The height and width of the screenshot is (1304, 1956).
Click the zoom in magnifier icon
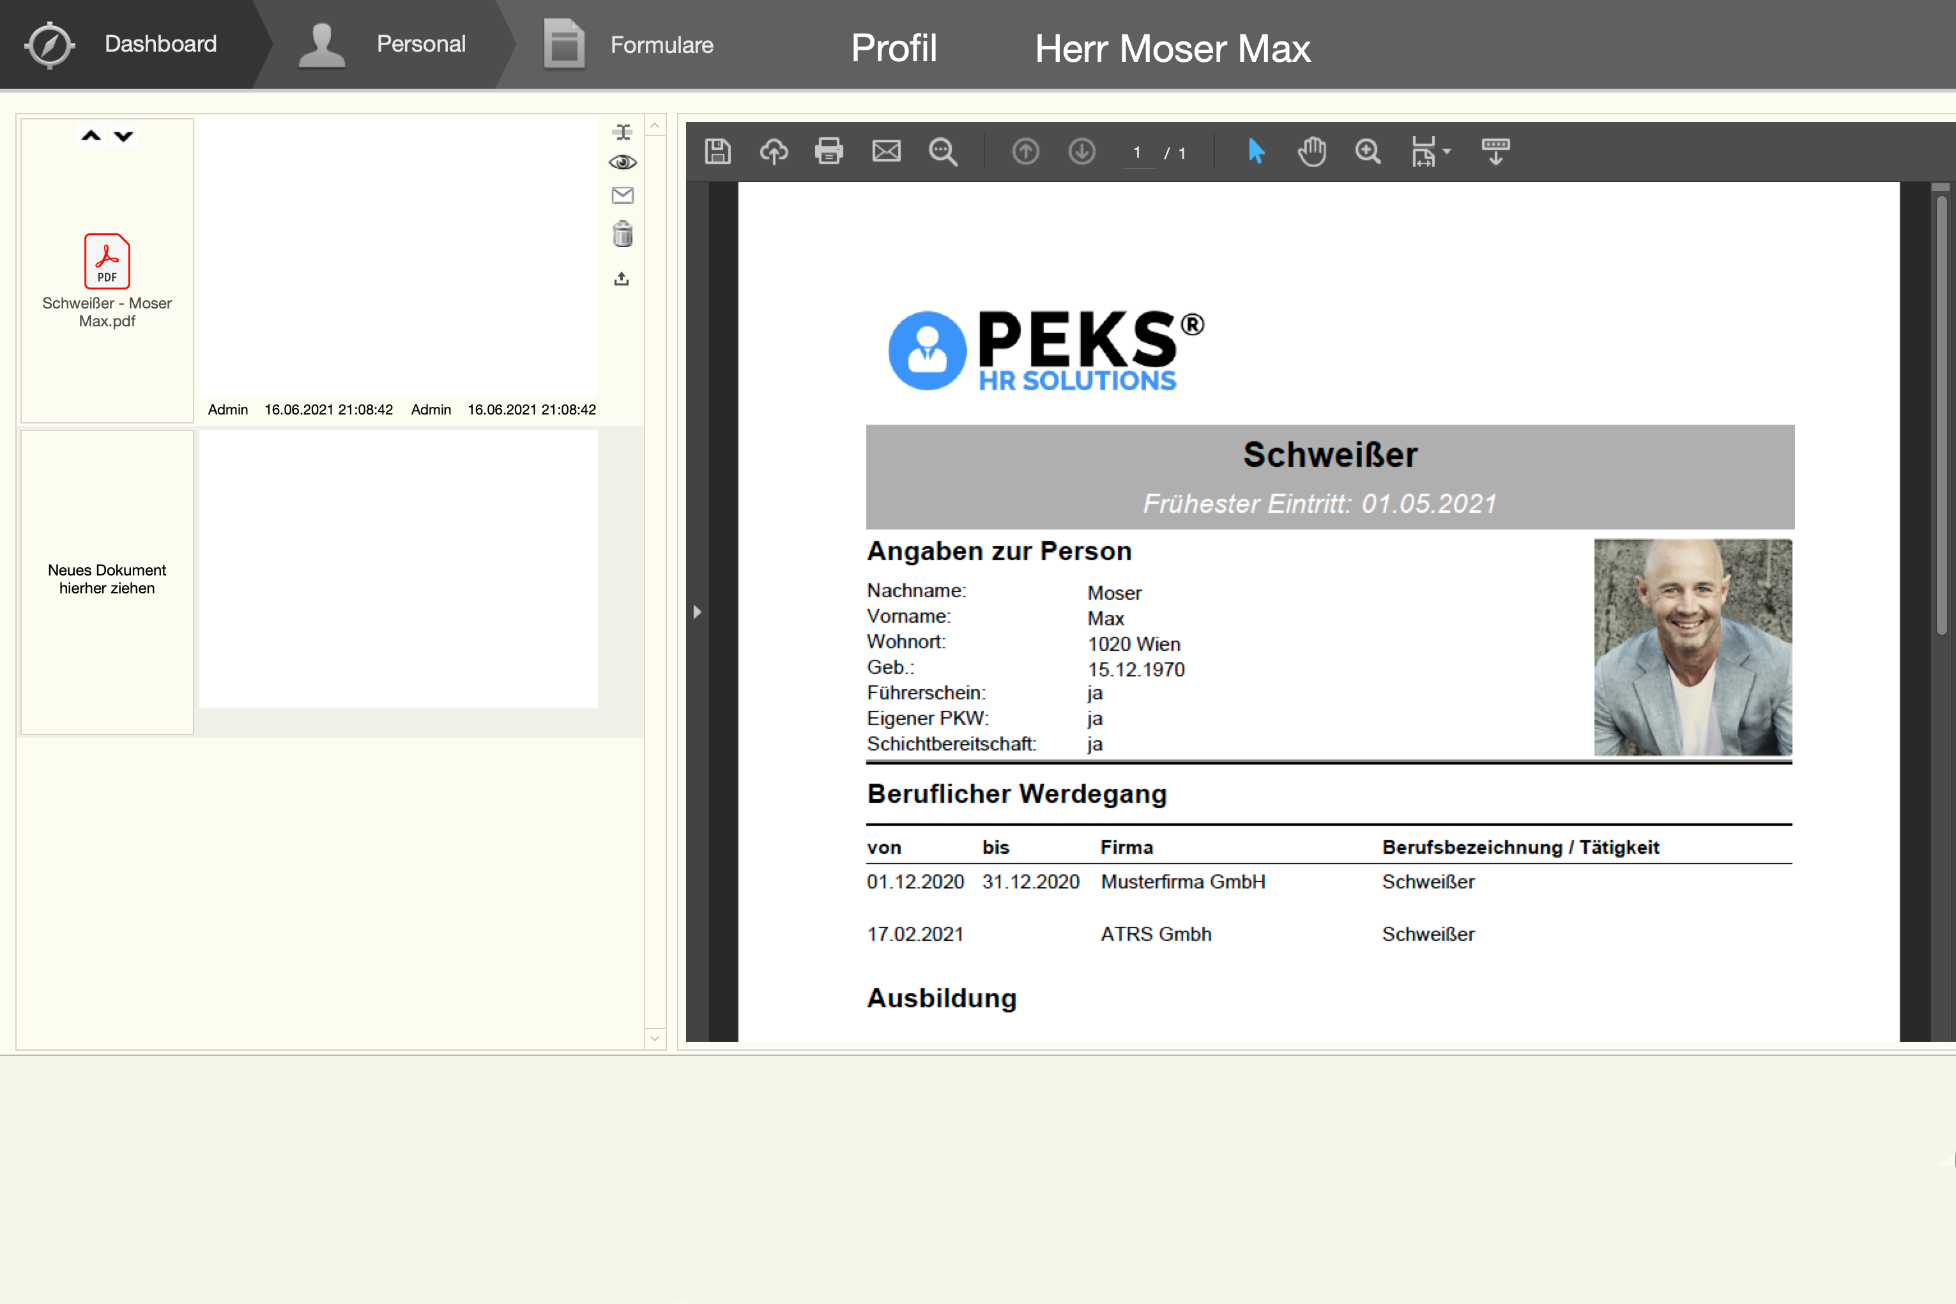[1368, 151]
